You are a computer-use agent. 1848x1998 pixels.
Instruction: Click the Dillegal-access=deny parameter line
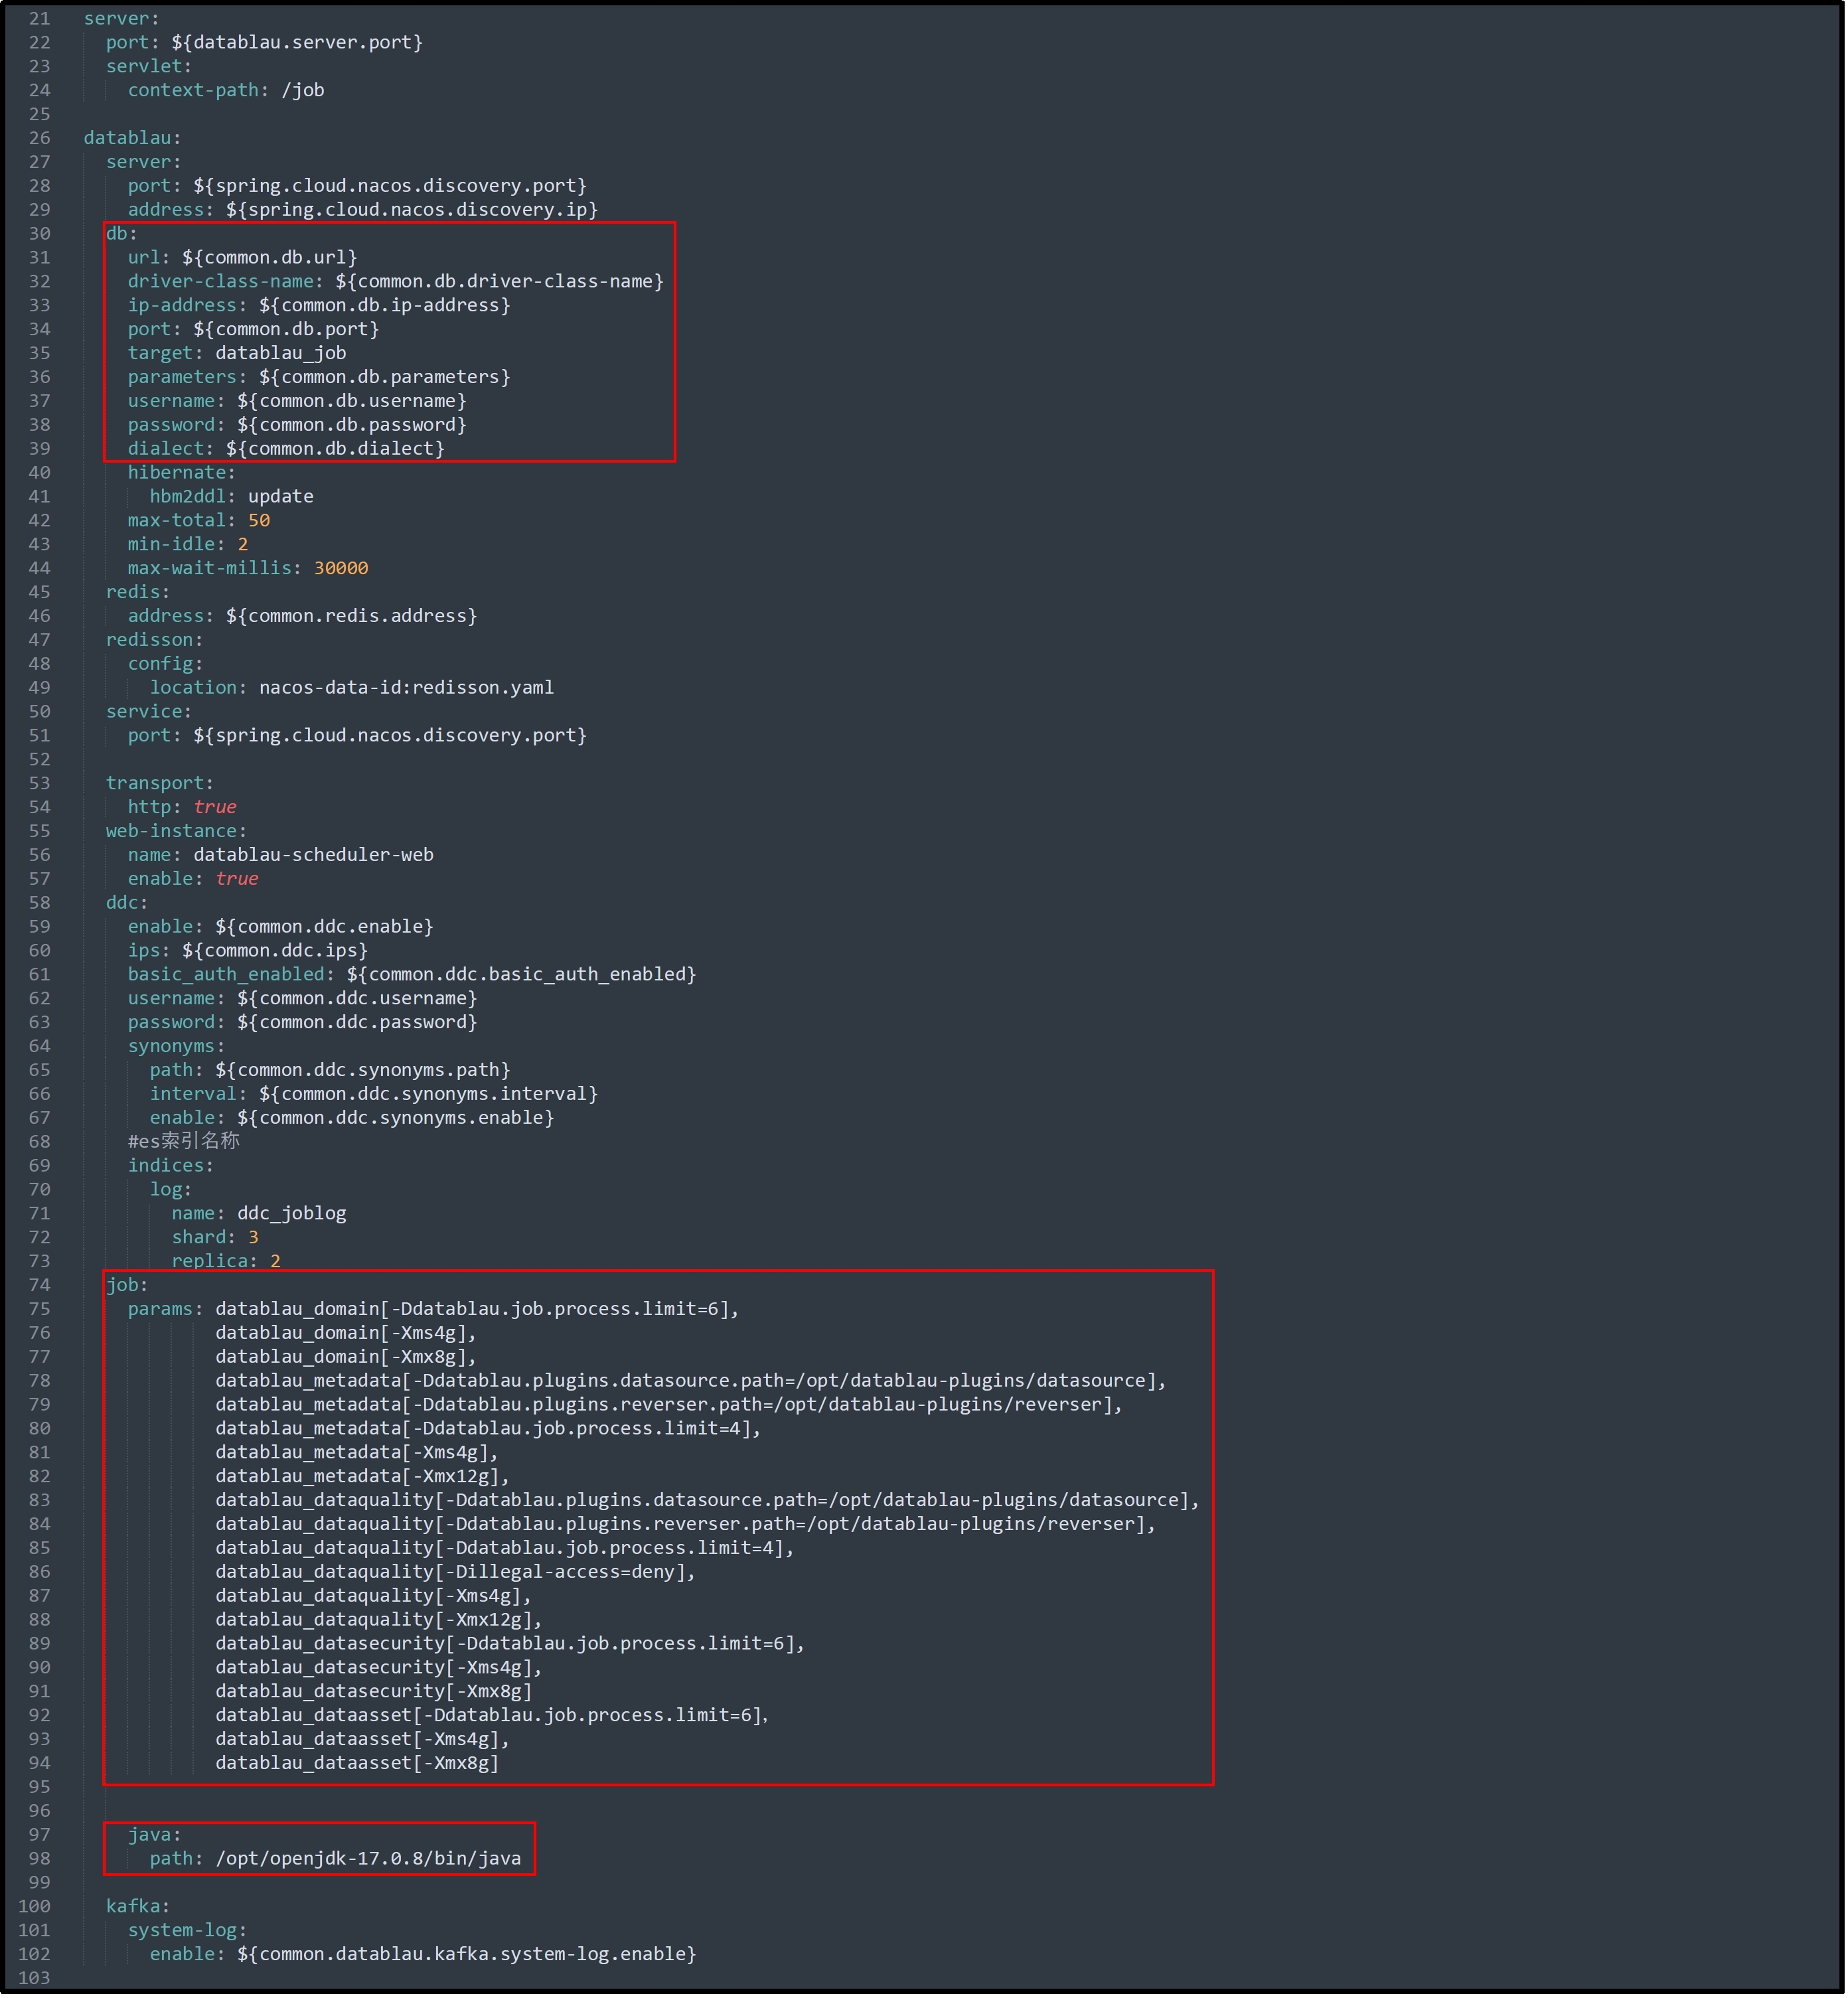(x=455, y=1574)
